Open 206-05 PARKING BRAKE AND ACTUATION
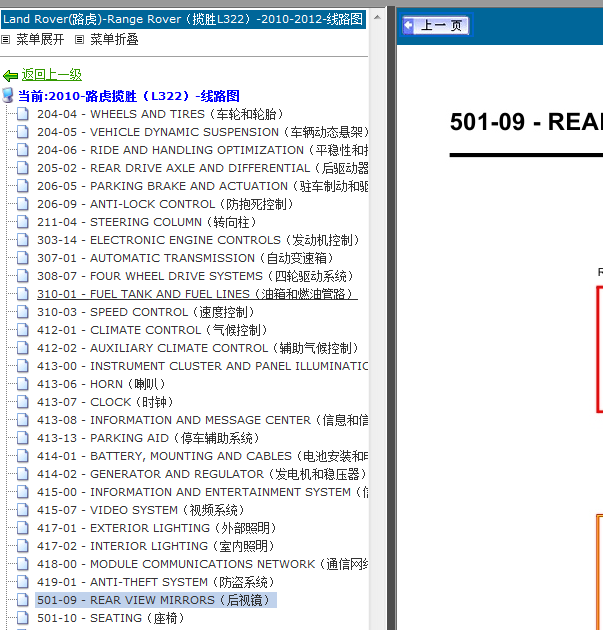 click(x=202, y=186)
